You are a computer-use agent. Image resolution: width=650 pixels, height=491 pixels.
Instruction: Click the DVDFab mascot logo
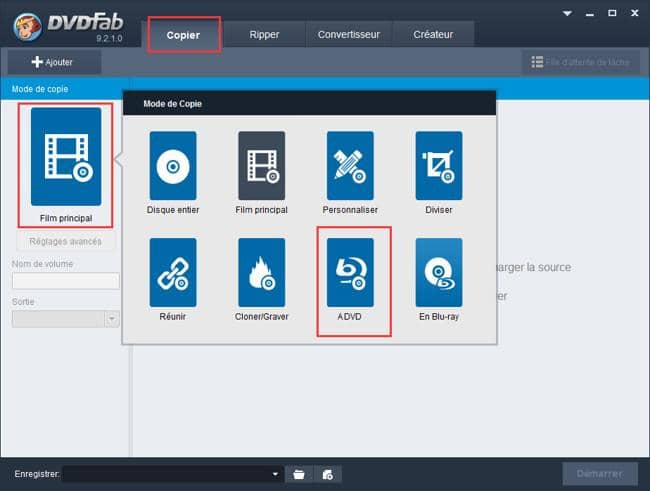[x=27, y=27]
